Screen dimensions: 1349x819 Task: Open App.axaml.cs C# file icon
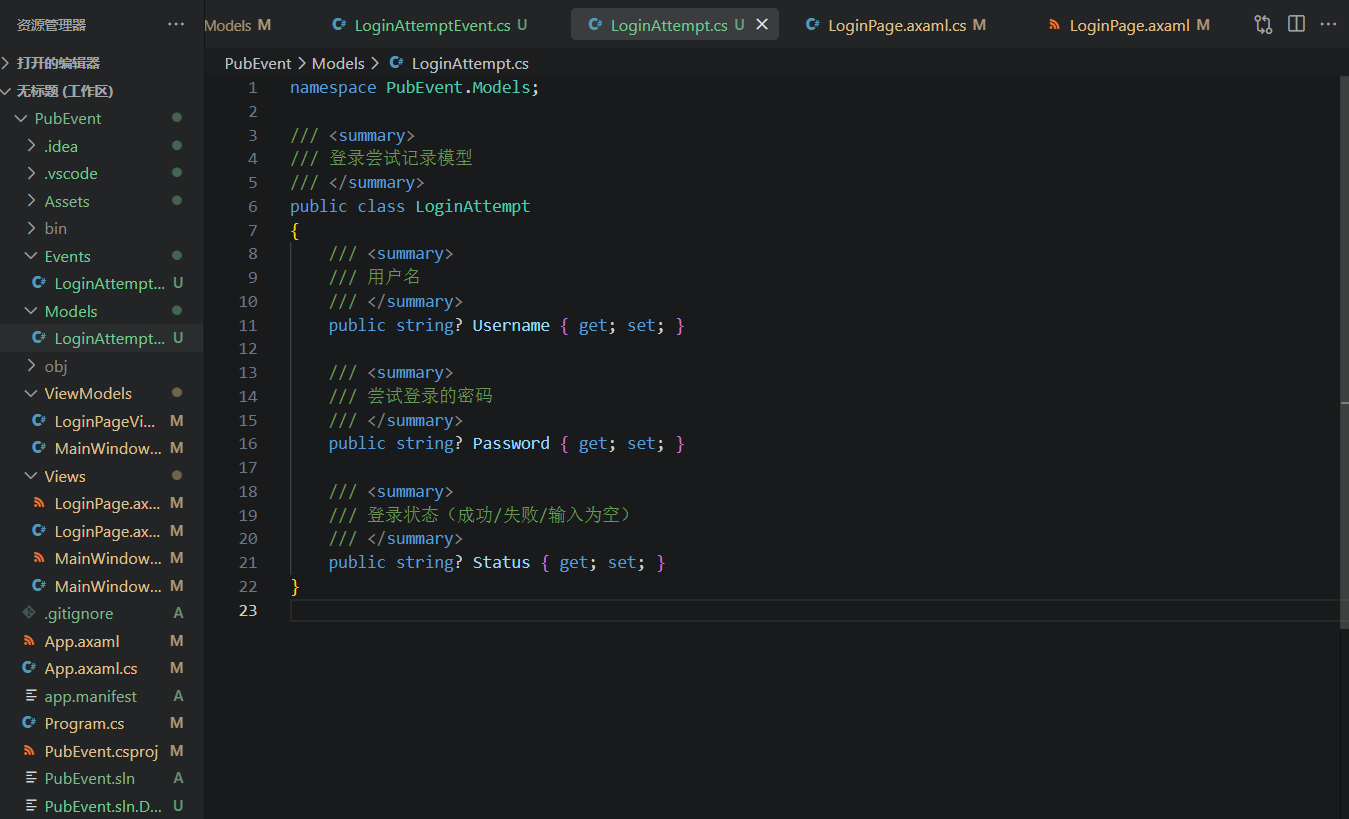point(29,668)
